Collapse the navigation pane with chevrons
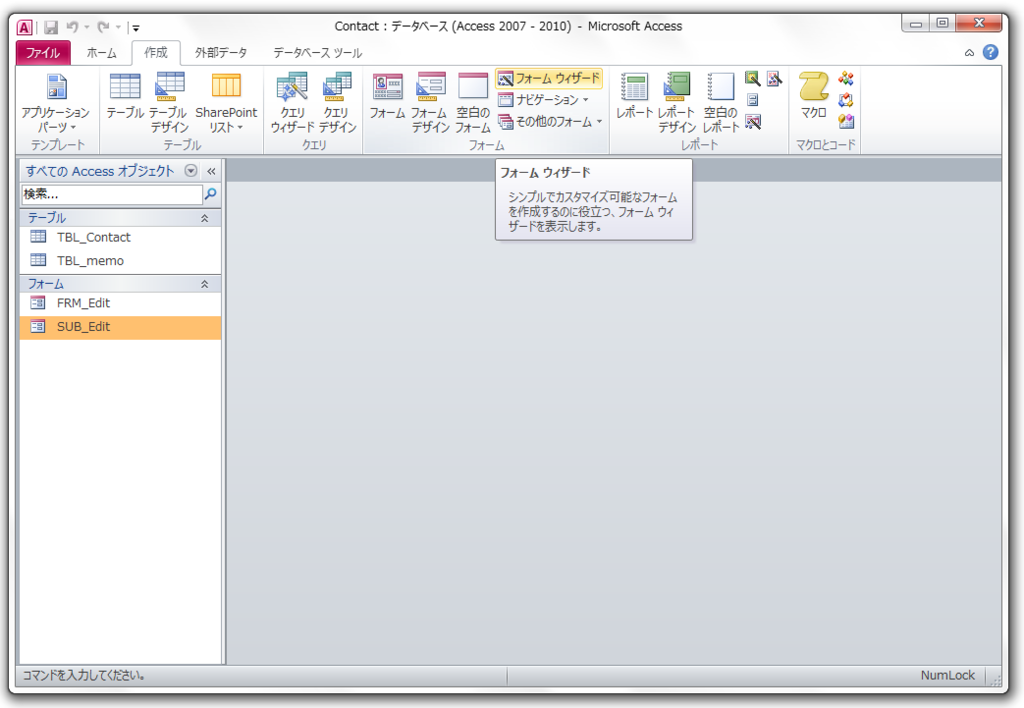 click(211, 171)
